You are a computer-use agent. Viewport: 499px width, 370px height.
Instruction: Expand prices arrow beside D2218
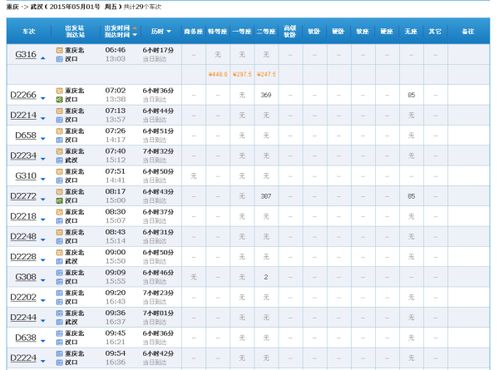pos(43,220)
